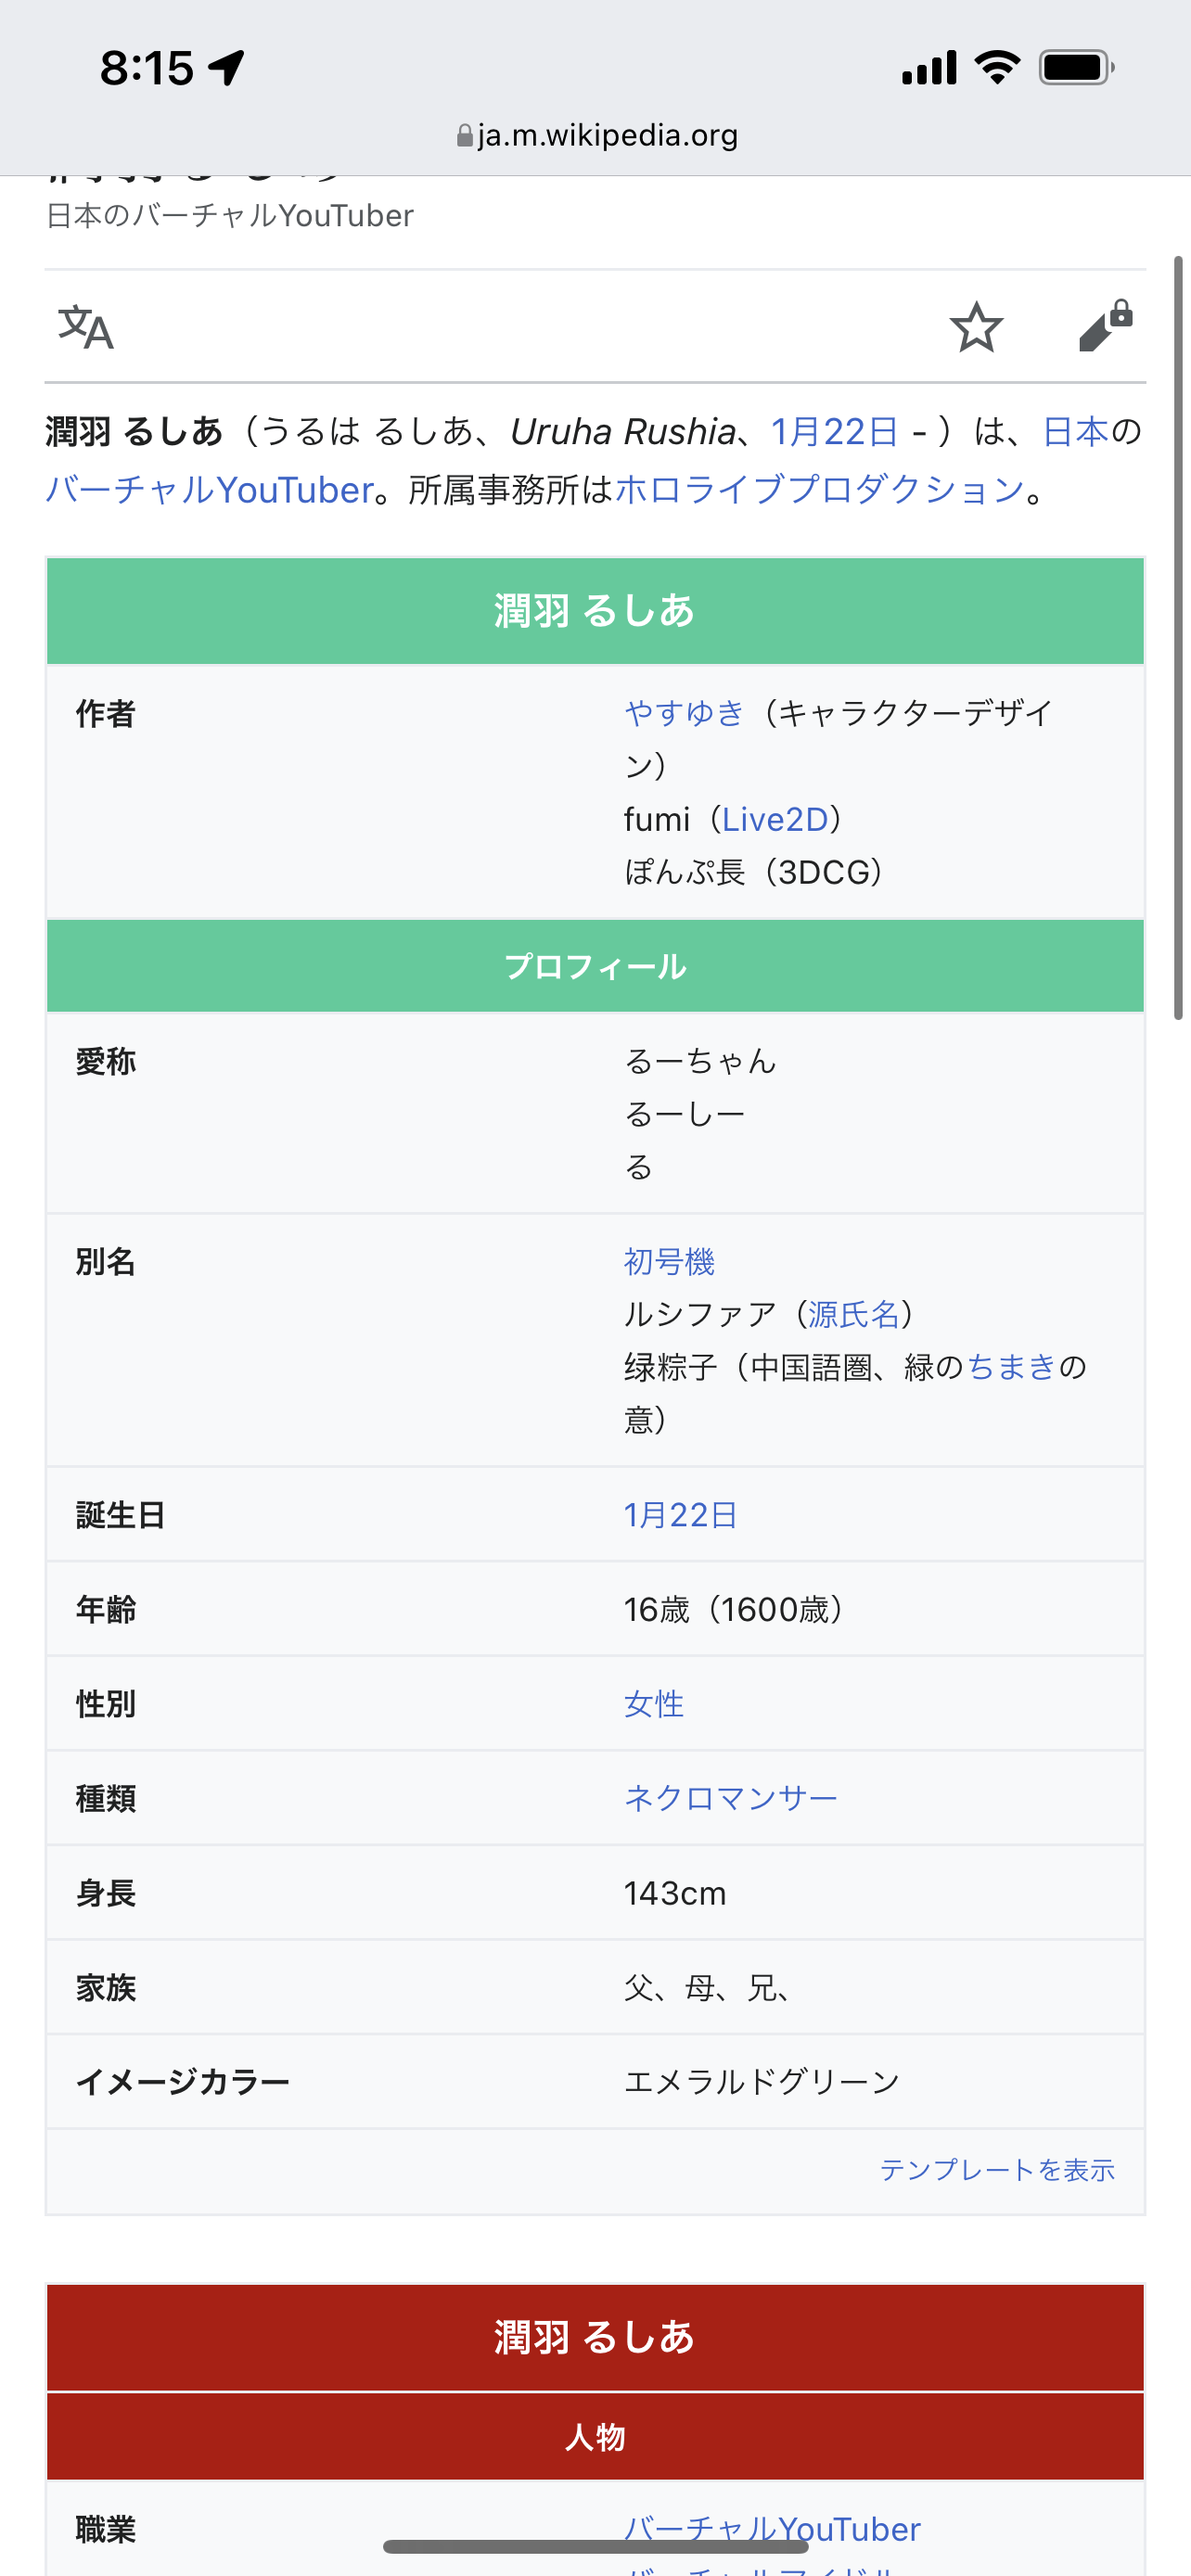1191x2576 pixels.
Task: Open the やすゆき author link
Action: tap(684, 713)
